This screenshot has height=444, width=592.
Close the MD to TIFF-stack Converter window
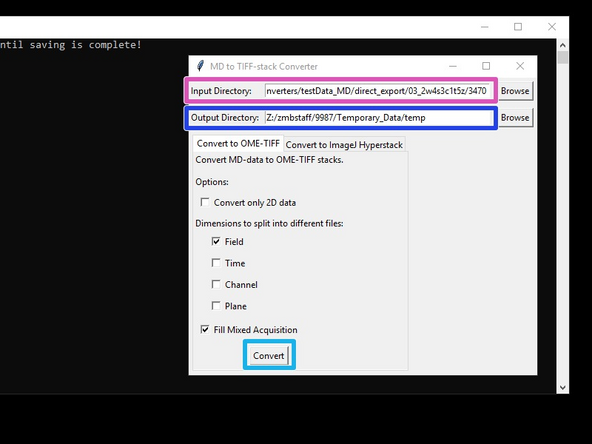coord(520,66)
